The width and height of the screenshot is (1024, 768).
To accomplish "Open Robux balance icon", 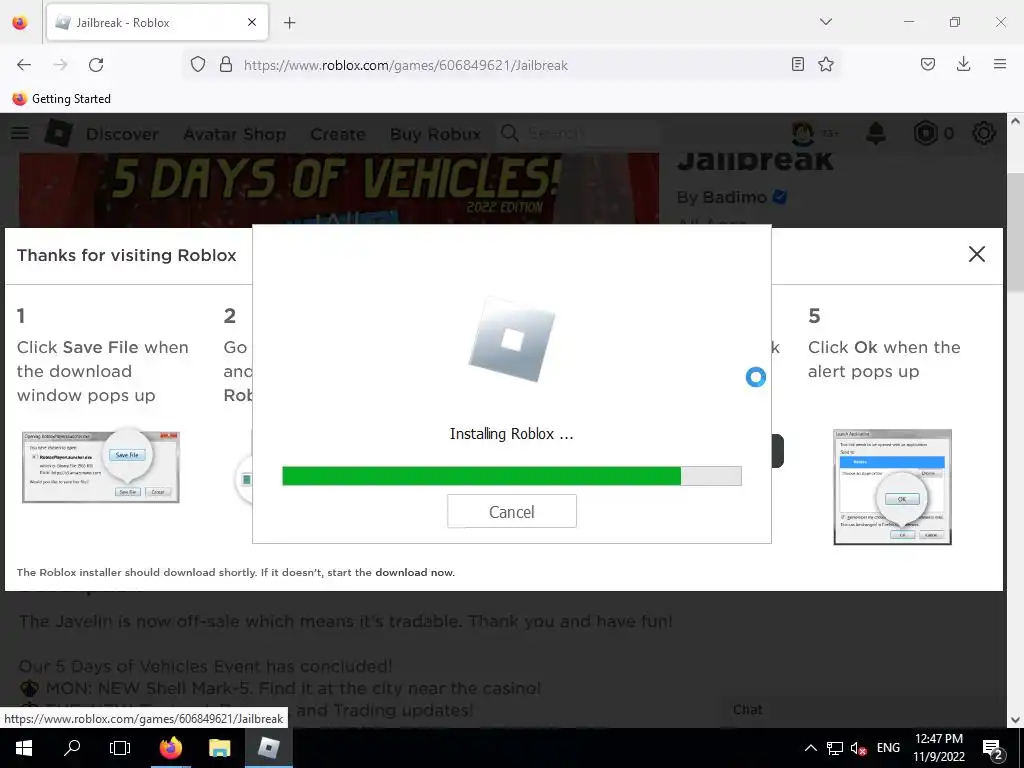I will point(925,133).
